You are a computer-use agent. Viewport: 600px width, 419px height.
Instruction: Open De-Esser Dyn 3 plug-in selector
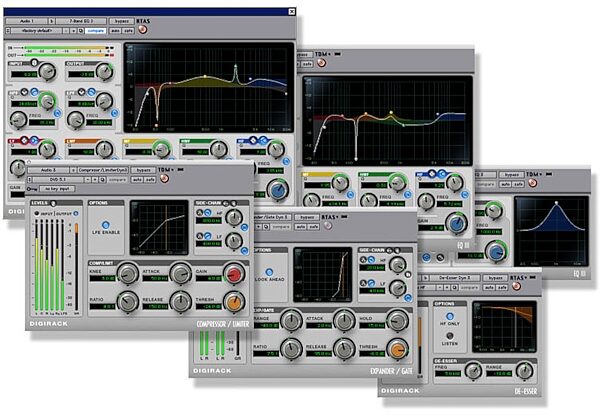click(x=454, y=278)
